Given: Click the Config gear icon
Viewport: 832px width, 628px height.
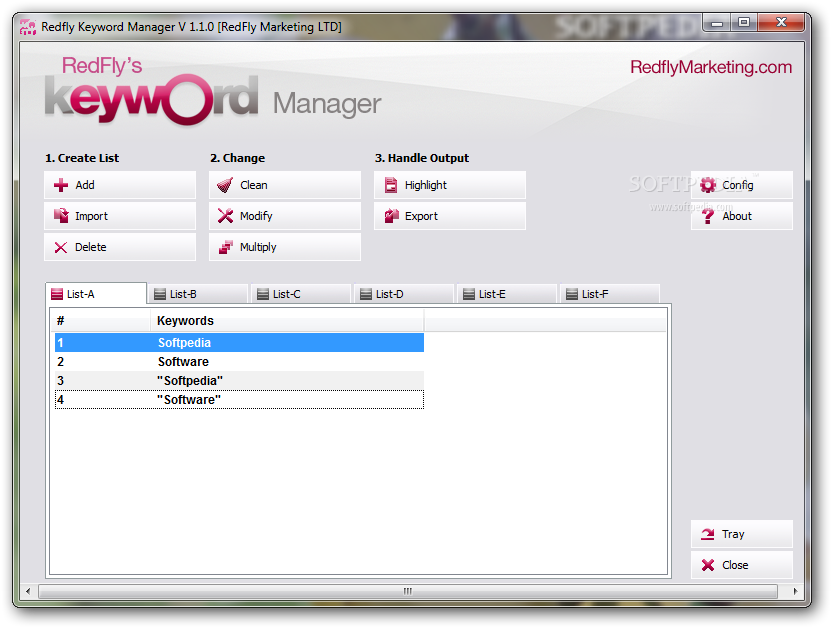Looking at the screenshot, I should pos(708,185).
